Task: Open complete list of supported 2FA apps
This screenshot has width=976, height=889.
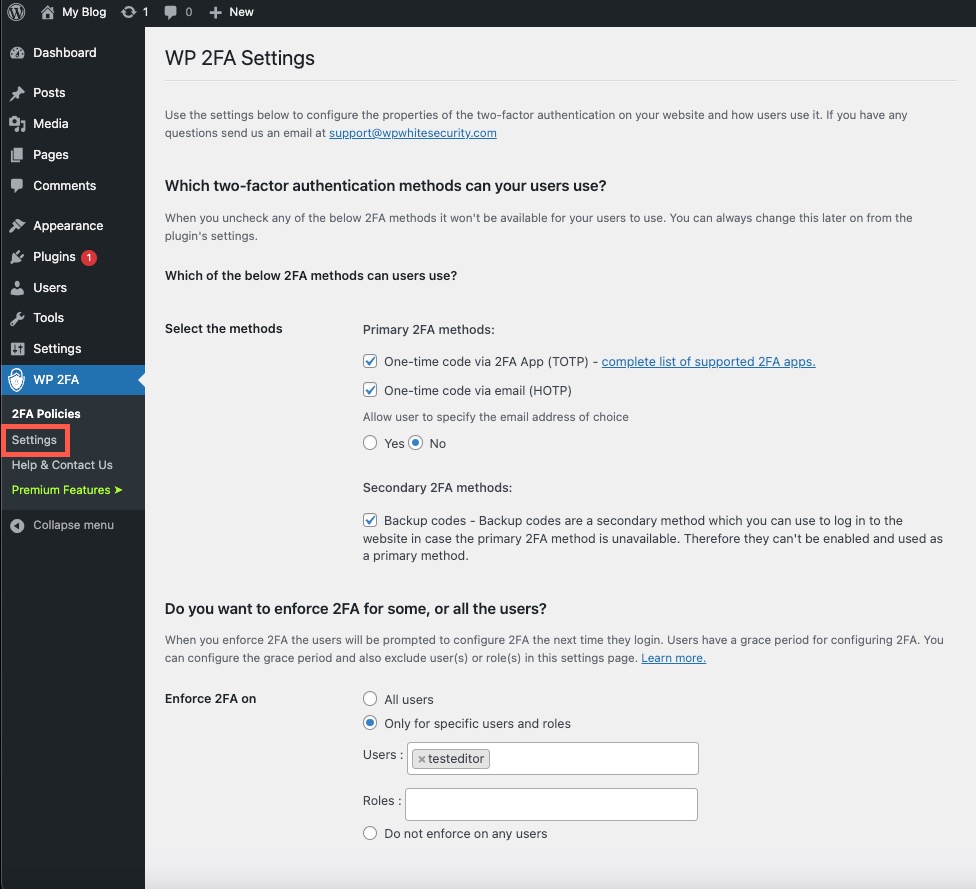Action: click(708, 362)
